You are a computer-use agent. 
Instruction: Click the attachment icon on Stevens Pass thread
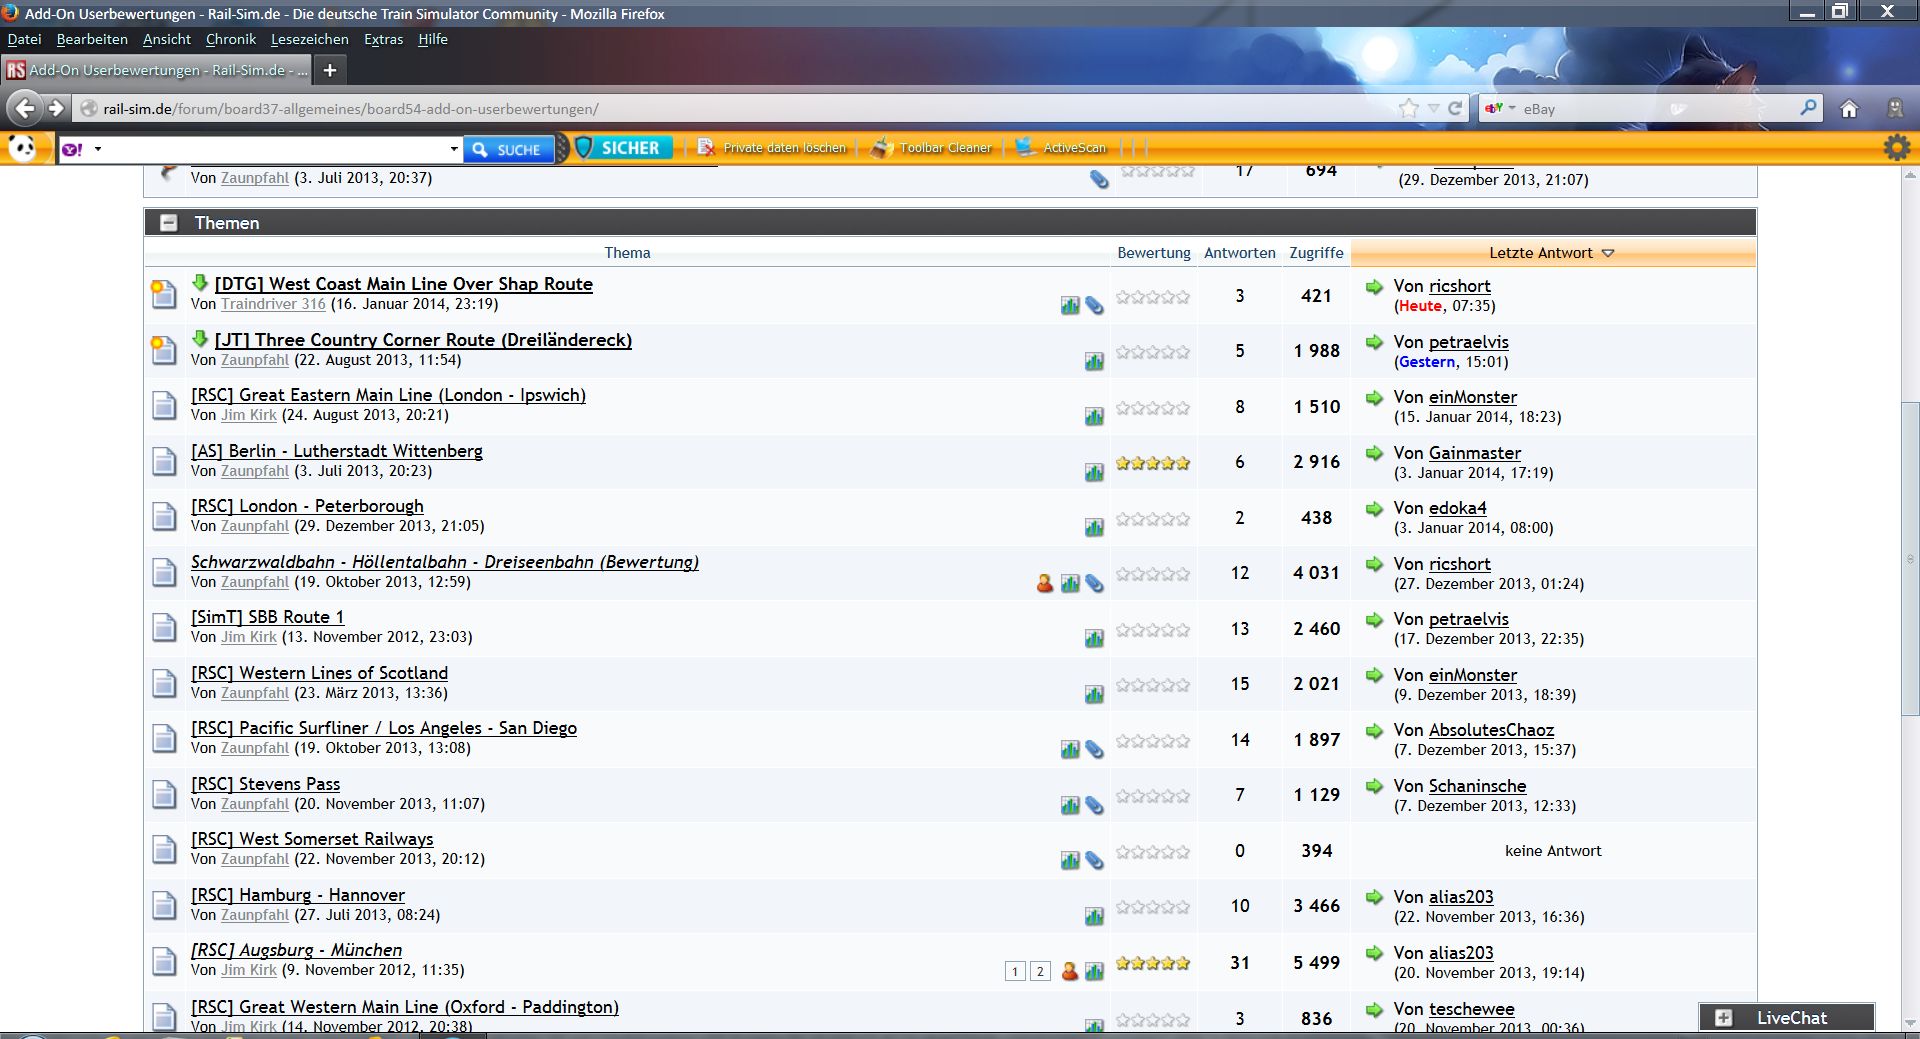click(x=1095, y=804)
